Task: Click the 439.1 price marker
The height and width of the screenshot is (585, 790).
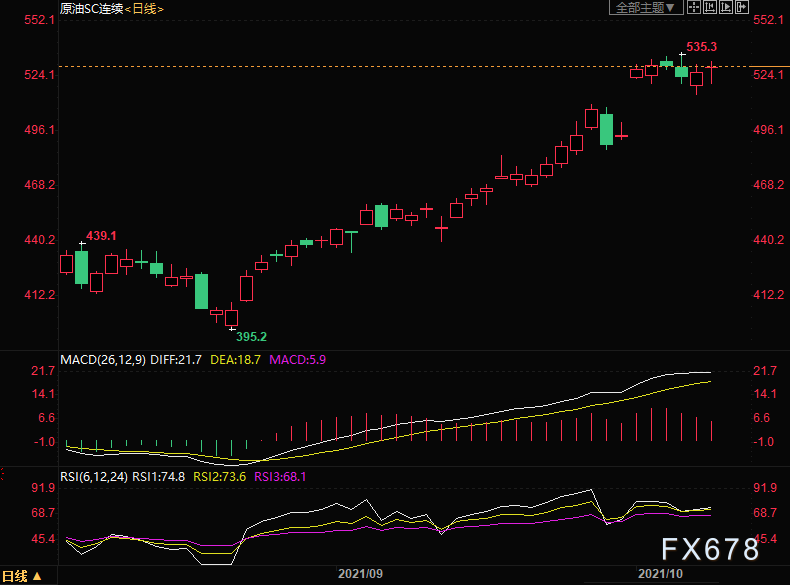Action: 101,236
